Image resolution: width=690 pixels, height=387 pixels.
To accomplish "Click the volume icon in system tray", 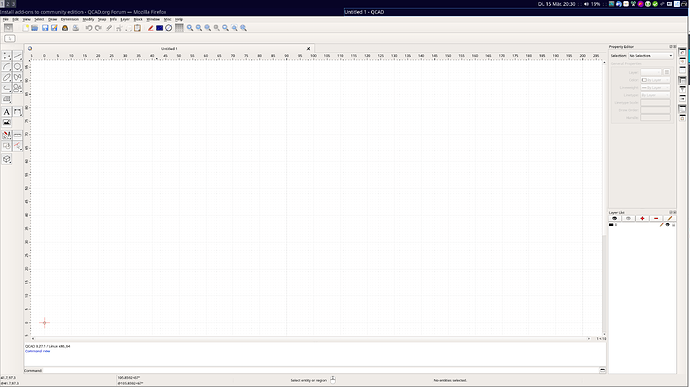I will (586, 4).
